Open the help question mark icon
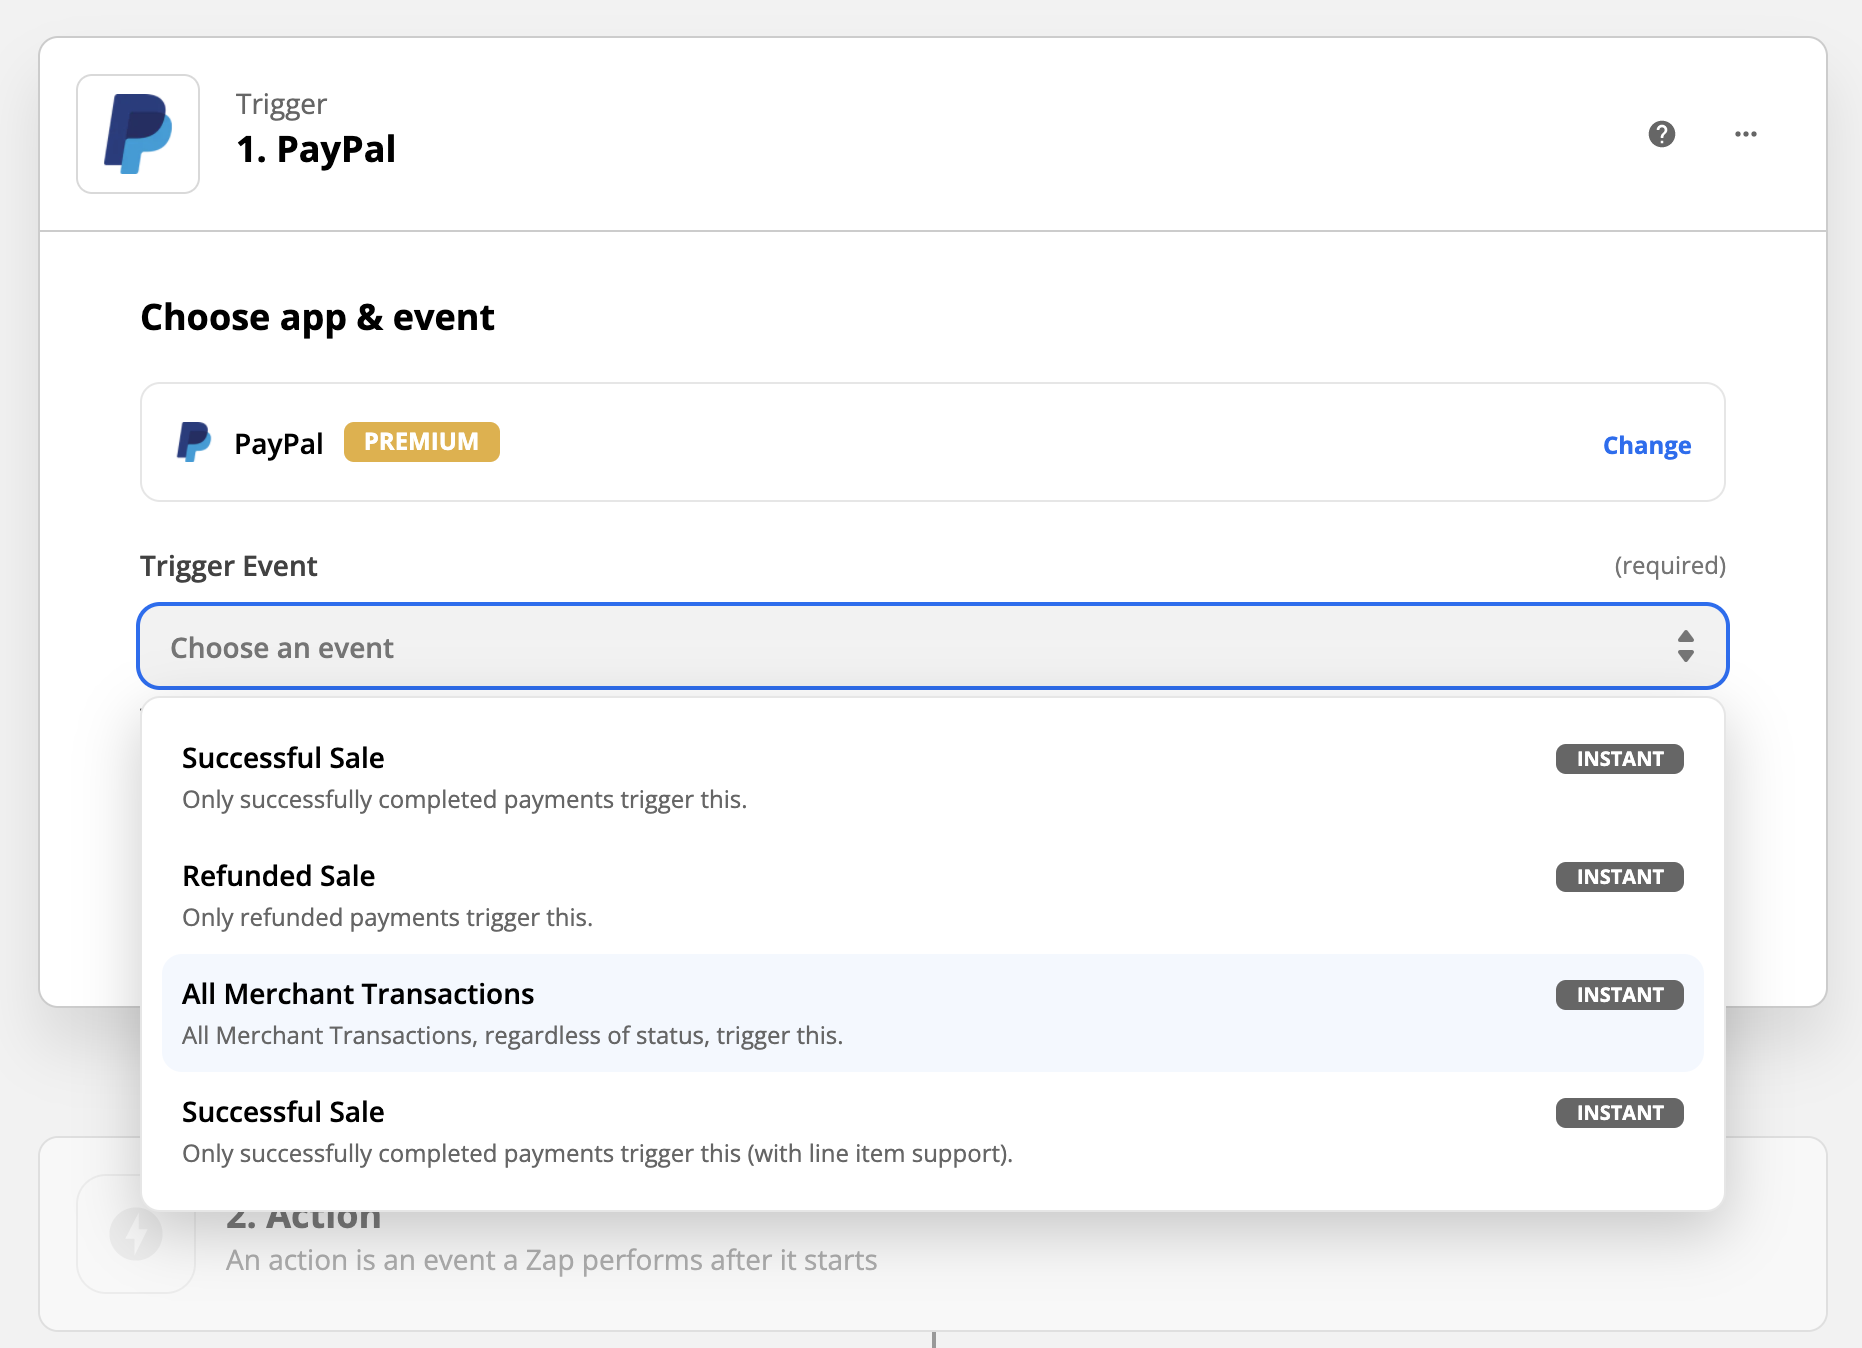The width and height of the screenshot is (1862, 1348). coord(1662,134)
